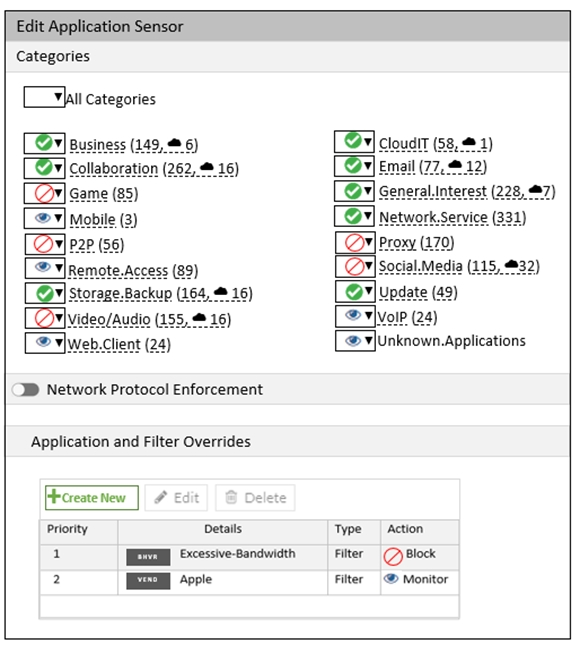Click the Delete override button
Image resolution: width=580 pixels, height=652 pixels.
point(255,497)
